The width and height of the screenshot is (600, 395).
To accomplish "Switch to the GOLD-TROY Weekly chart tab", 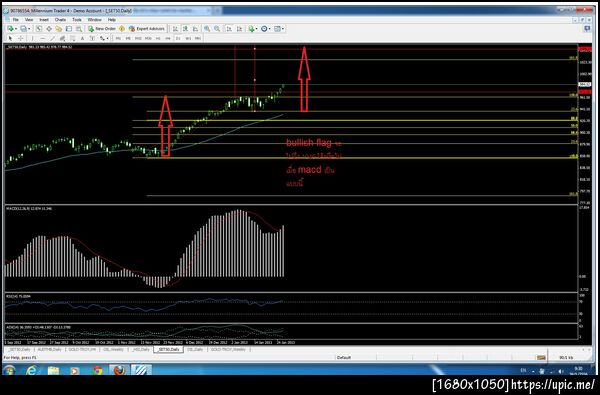I will 228,349.
